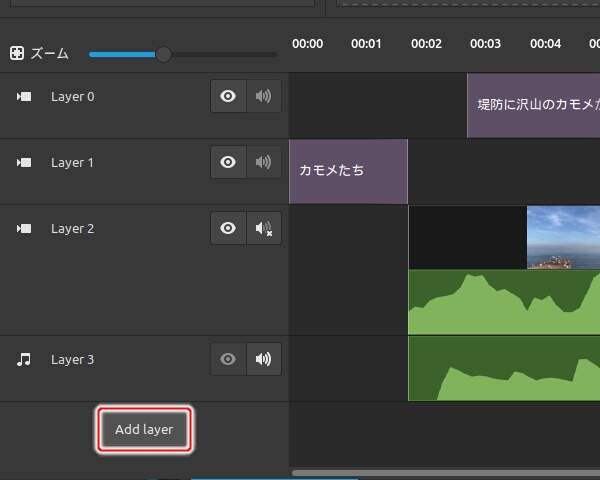This screenshot has height=480, width=600.
Task: Jump to 00:02 on the timeline ruler
Action: [x=426, y=44]
